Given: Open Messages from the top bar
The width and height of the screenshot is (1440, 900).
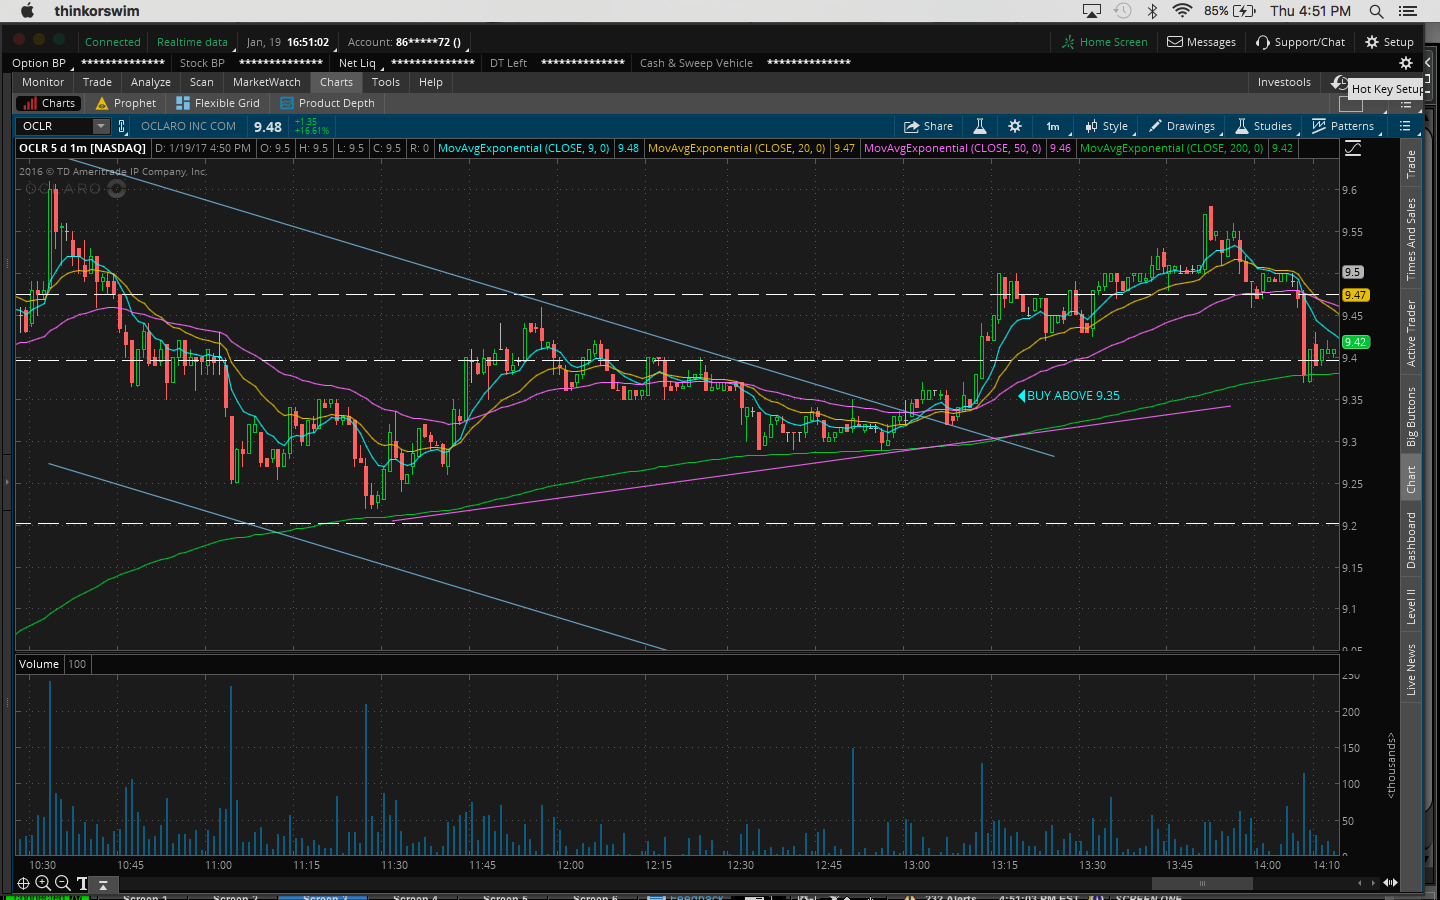Looking at the screenshot, I should (x=1201, y=42).
